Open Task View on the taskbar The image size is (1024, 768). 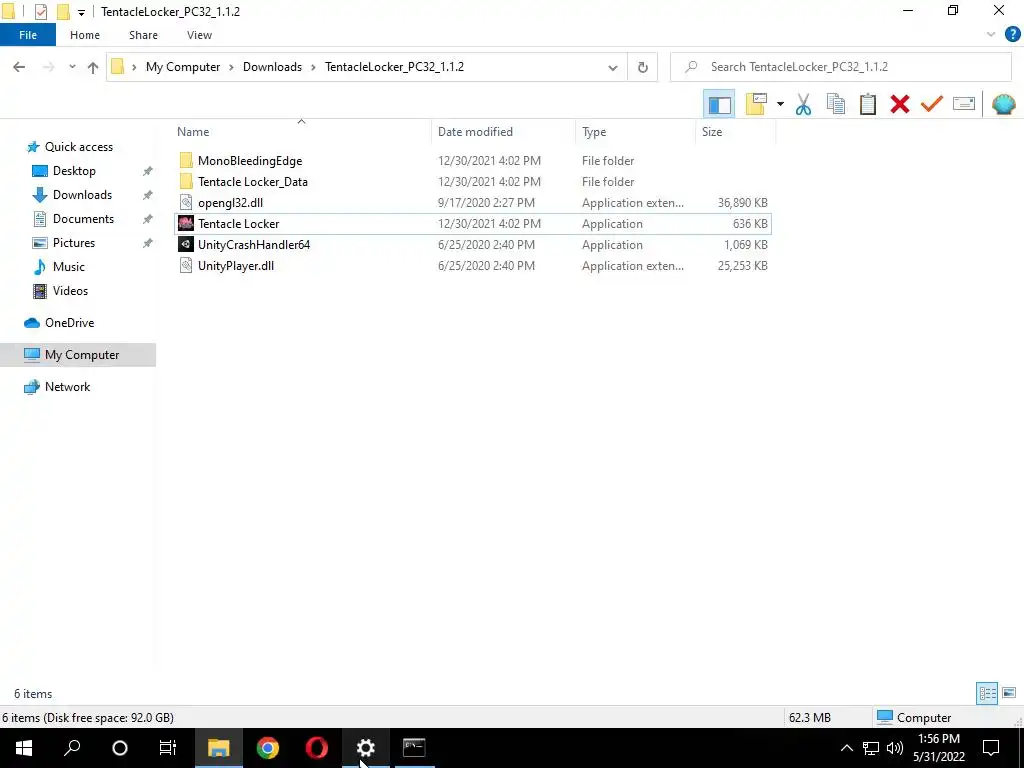(x=168, y=748)
